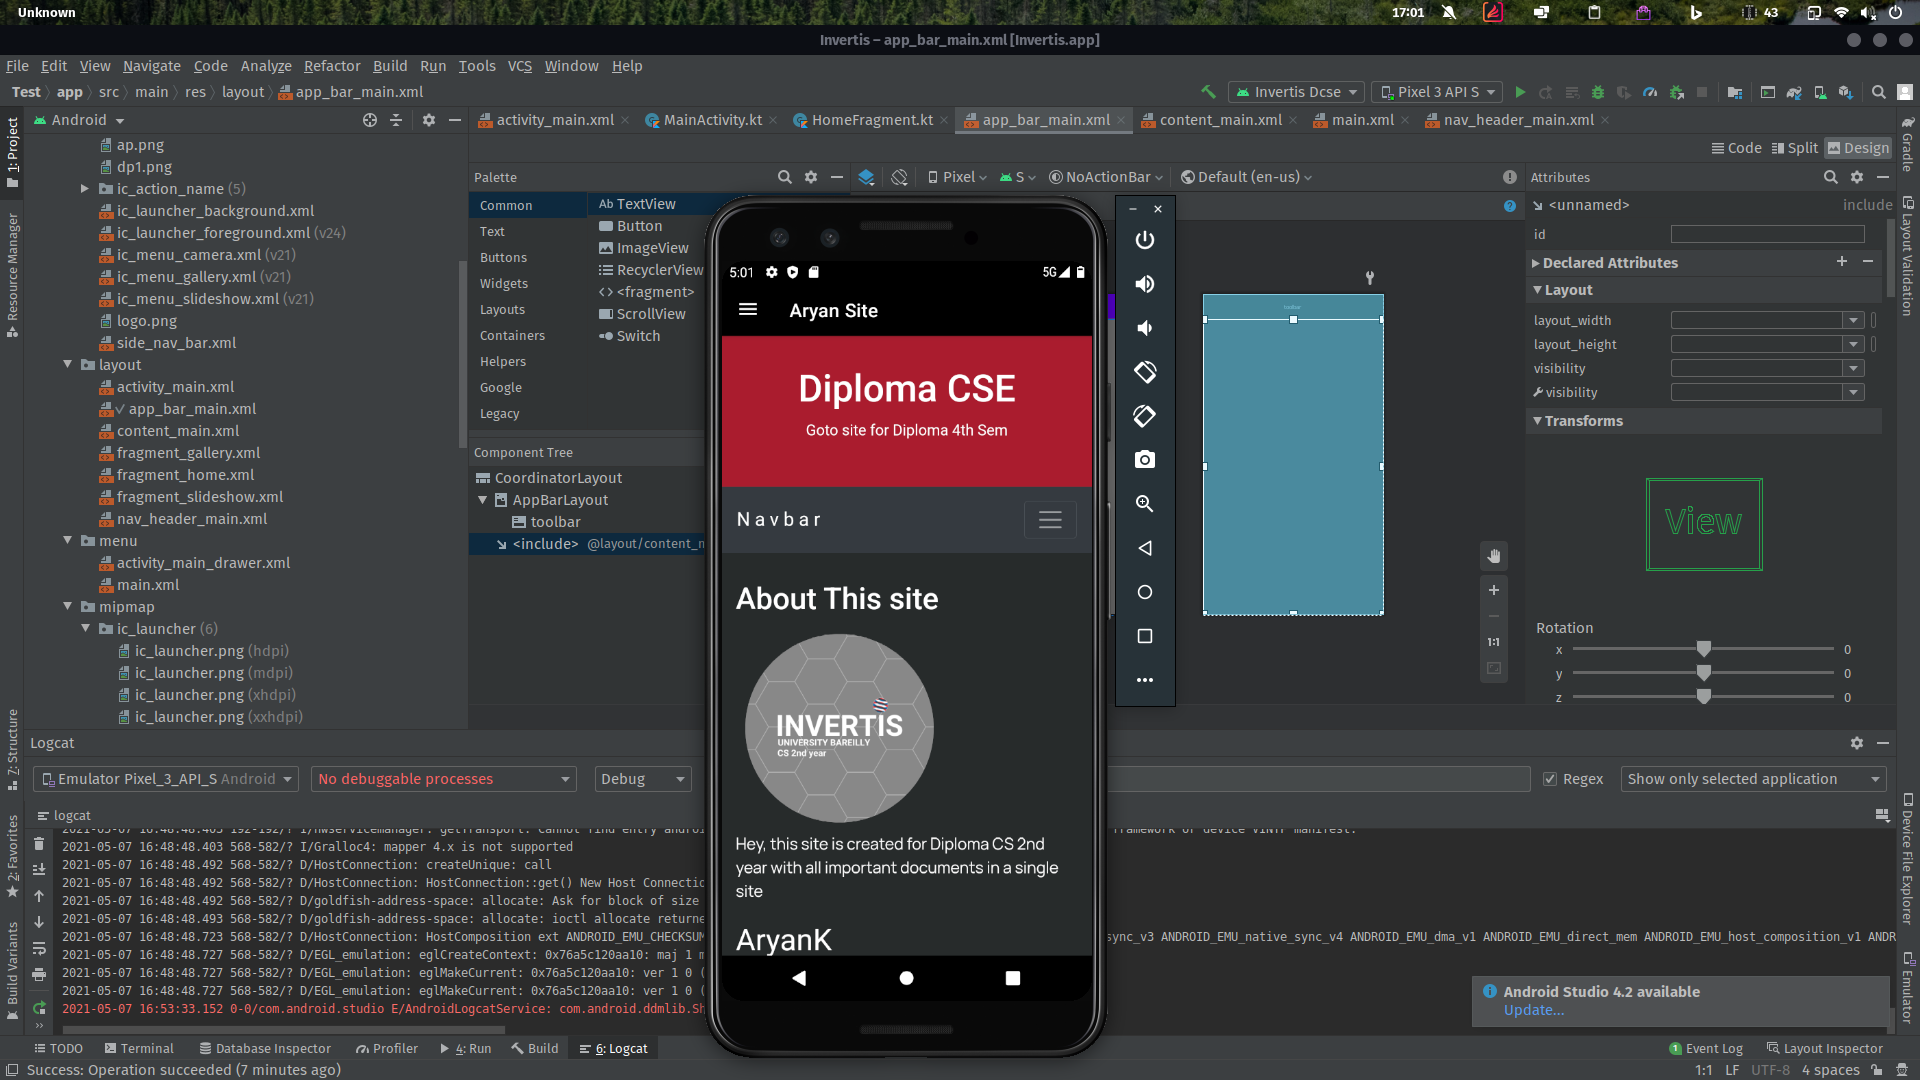Open the Terminal tool window
Image resolution: width=1920 pixels, height=1080 pixels.
[138, 1049]
